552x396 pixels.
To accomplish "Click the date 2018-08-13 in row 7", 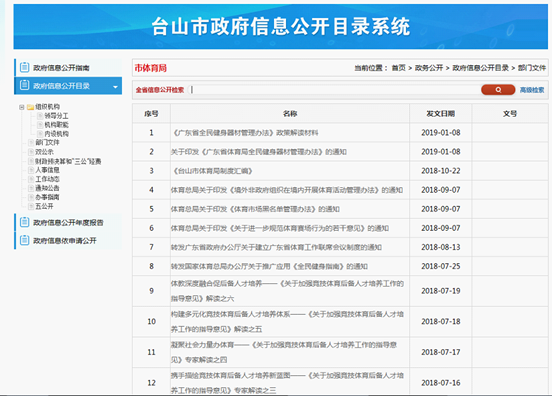I will 441,247.
